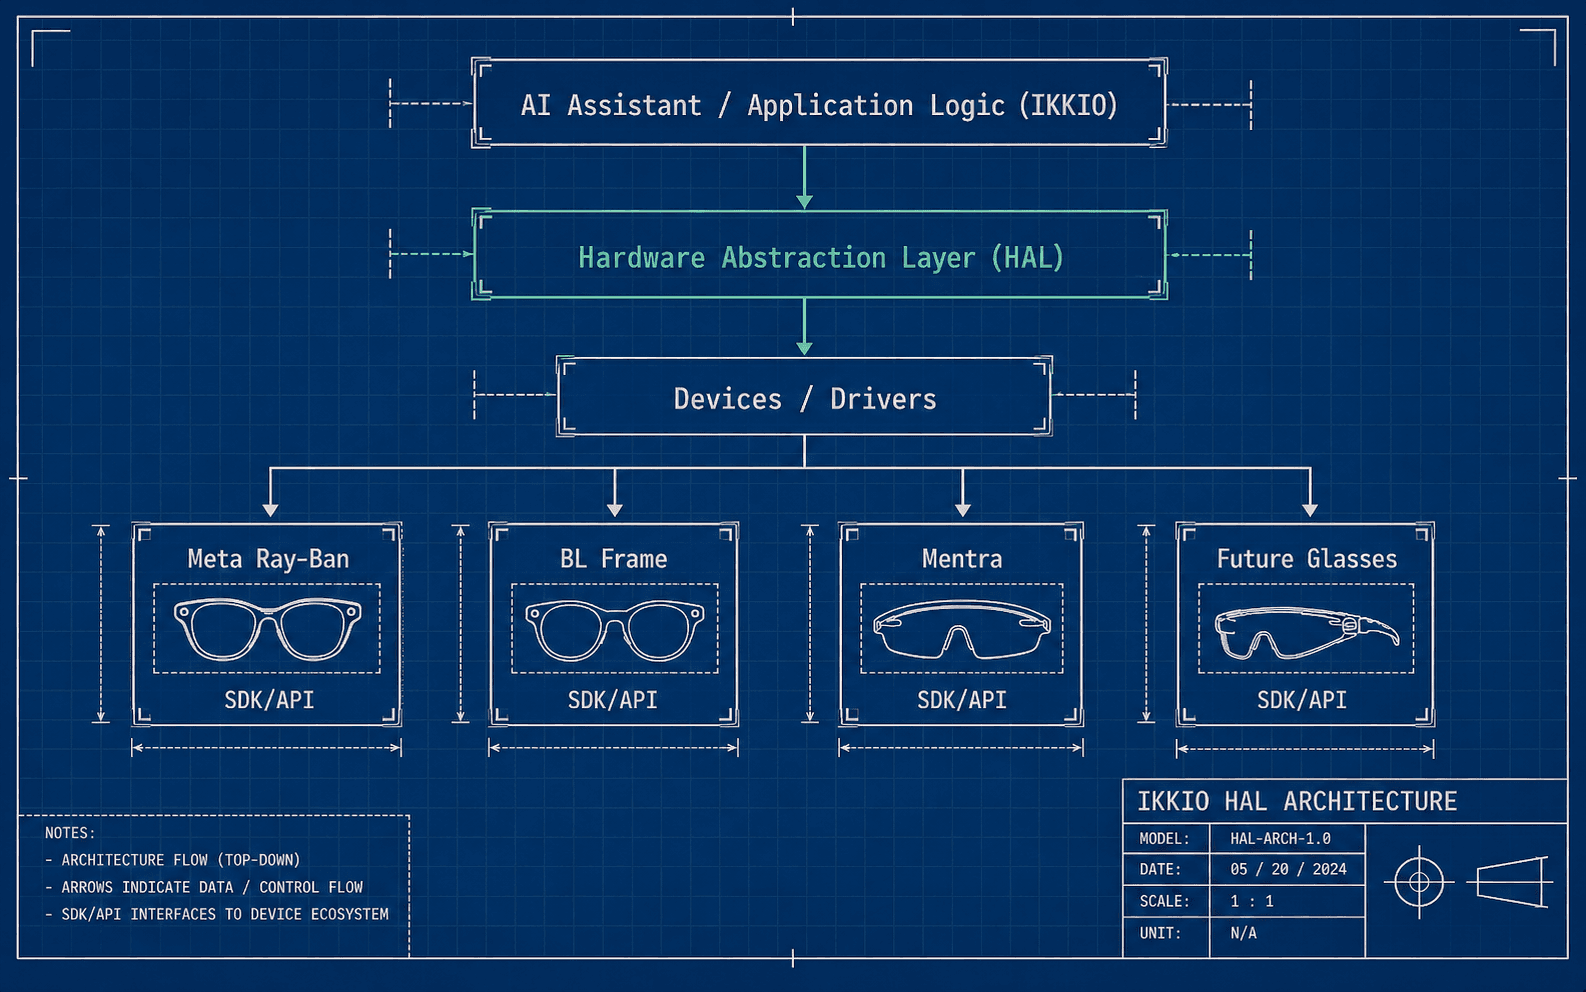The image size is (1586, 992).
Task: Click the Mentra glasses icon
Action: point(962,629)
